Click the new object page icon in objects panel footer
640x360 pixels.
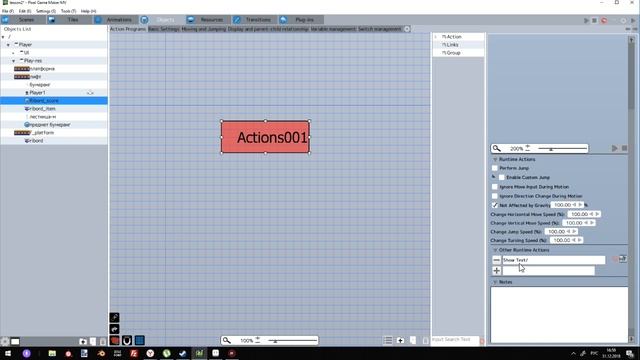[x=93, y=341]
